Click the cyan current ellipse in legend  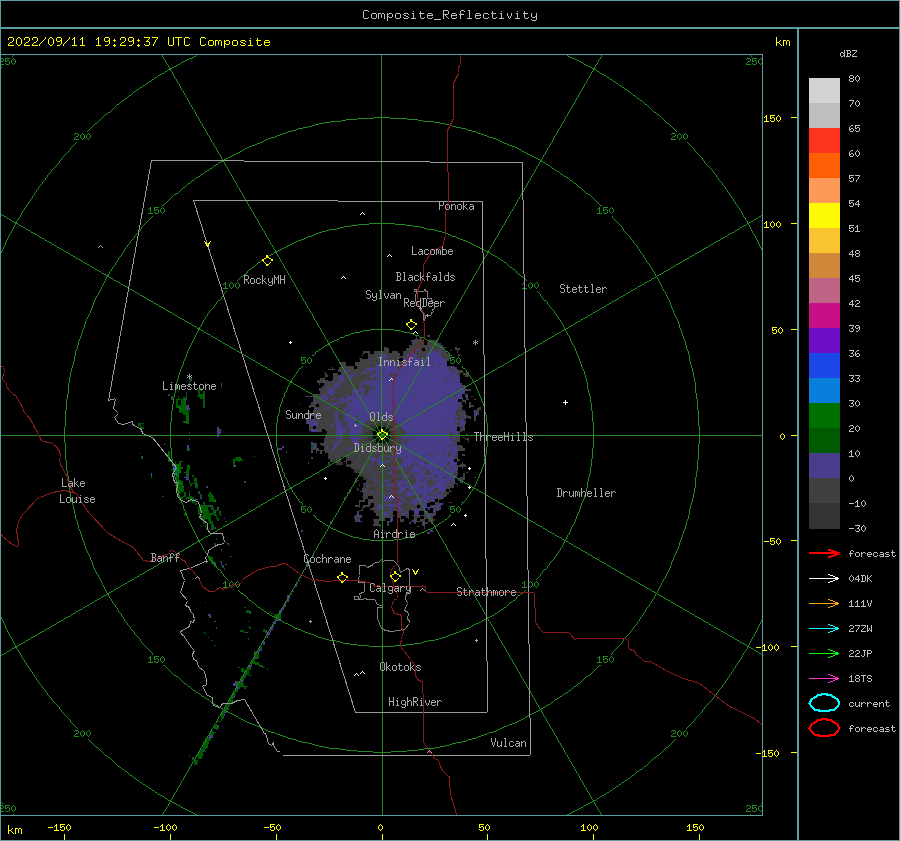click(824, 703)
